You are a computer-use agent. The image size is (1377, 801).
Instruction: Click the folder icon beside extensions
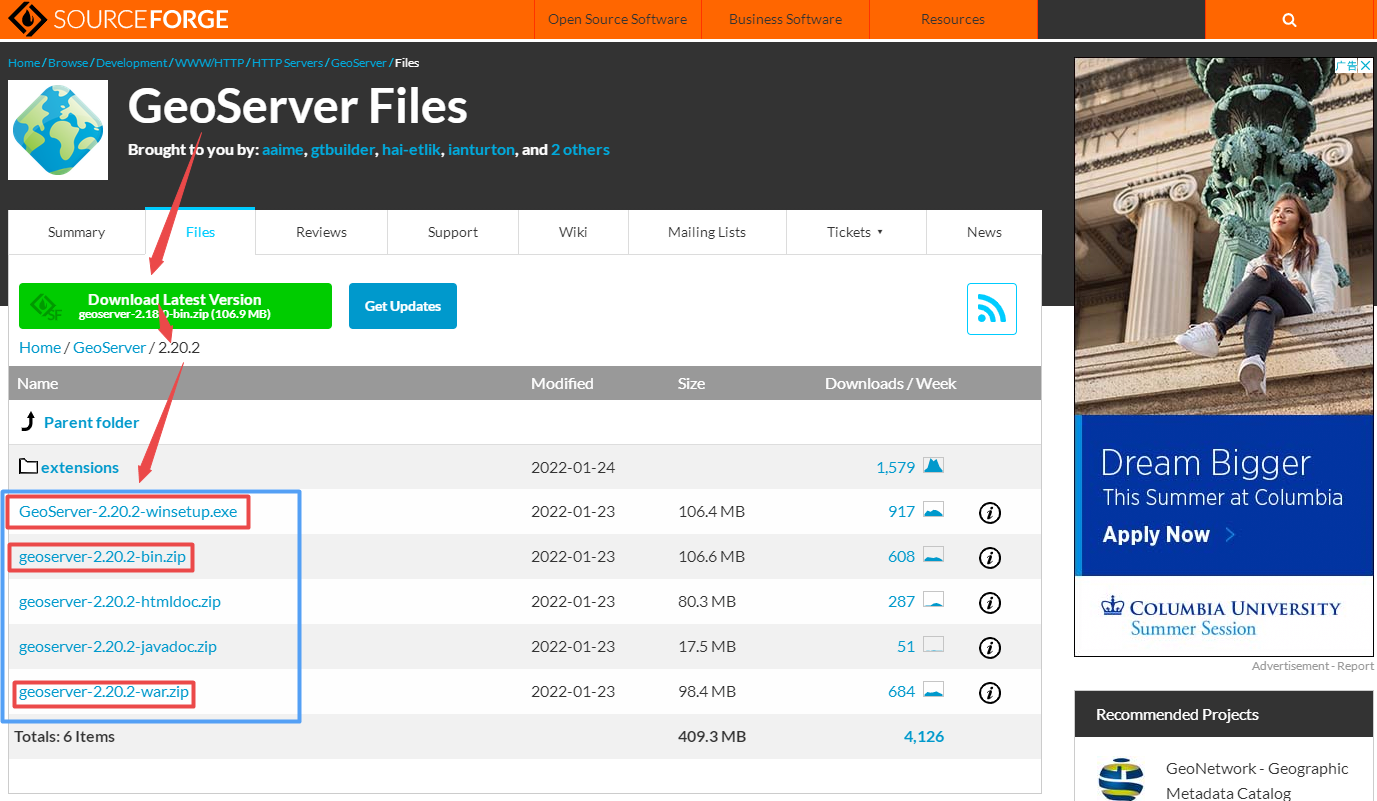26,465
